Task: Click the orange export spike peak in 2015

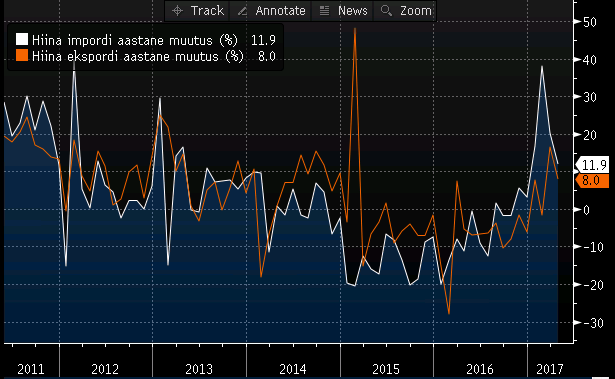Action: coord(355,28)
